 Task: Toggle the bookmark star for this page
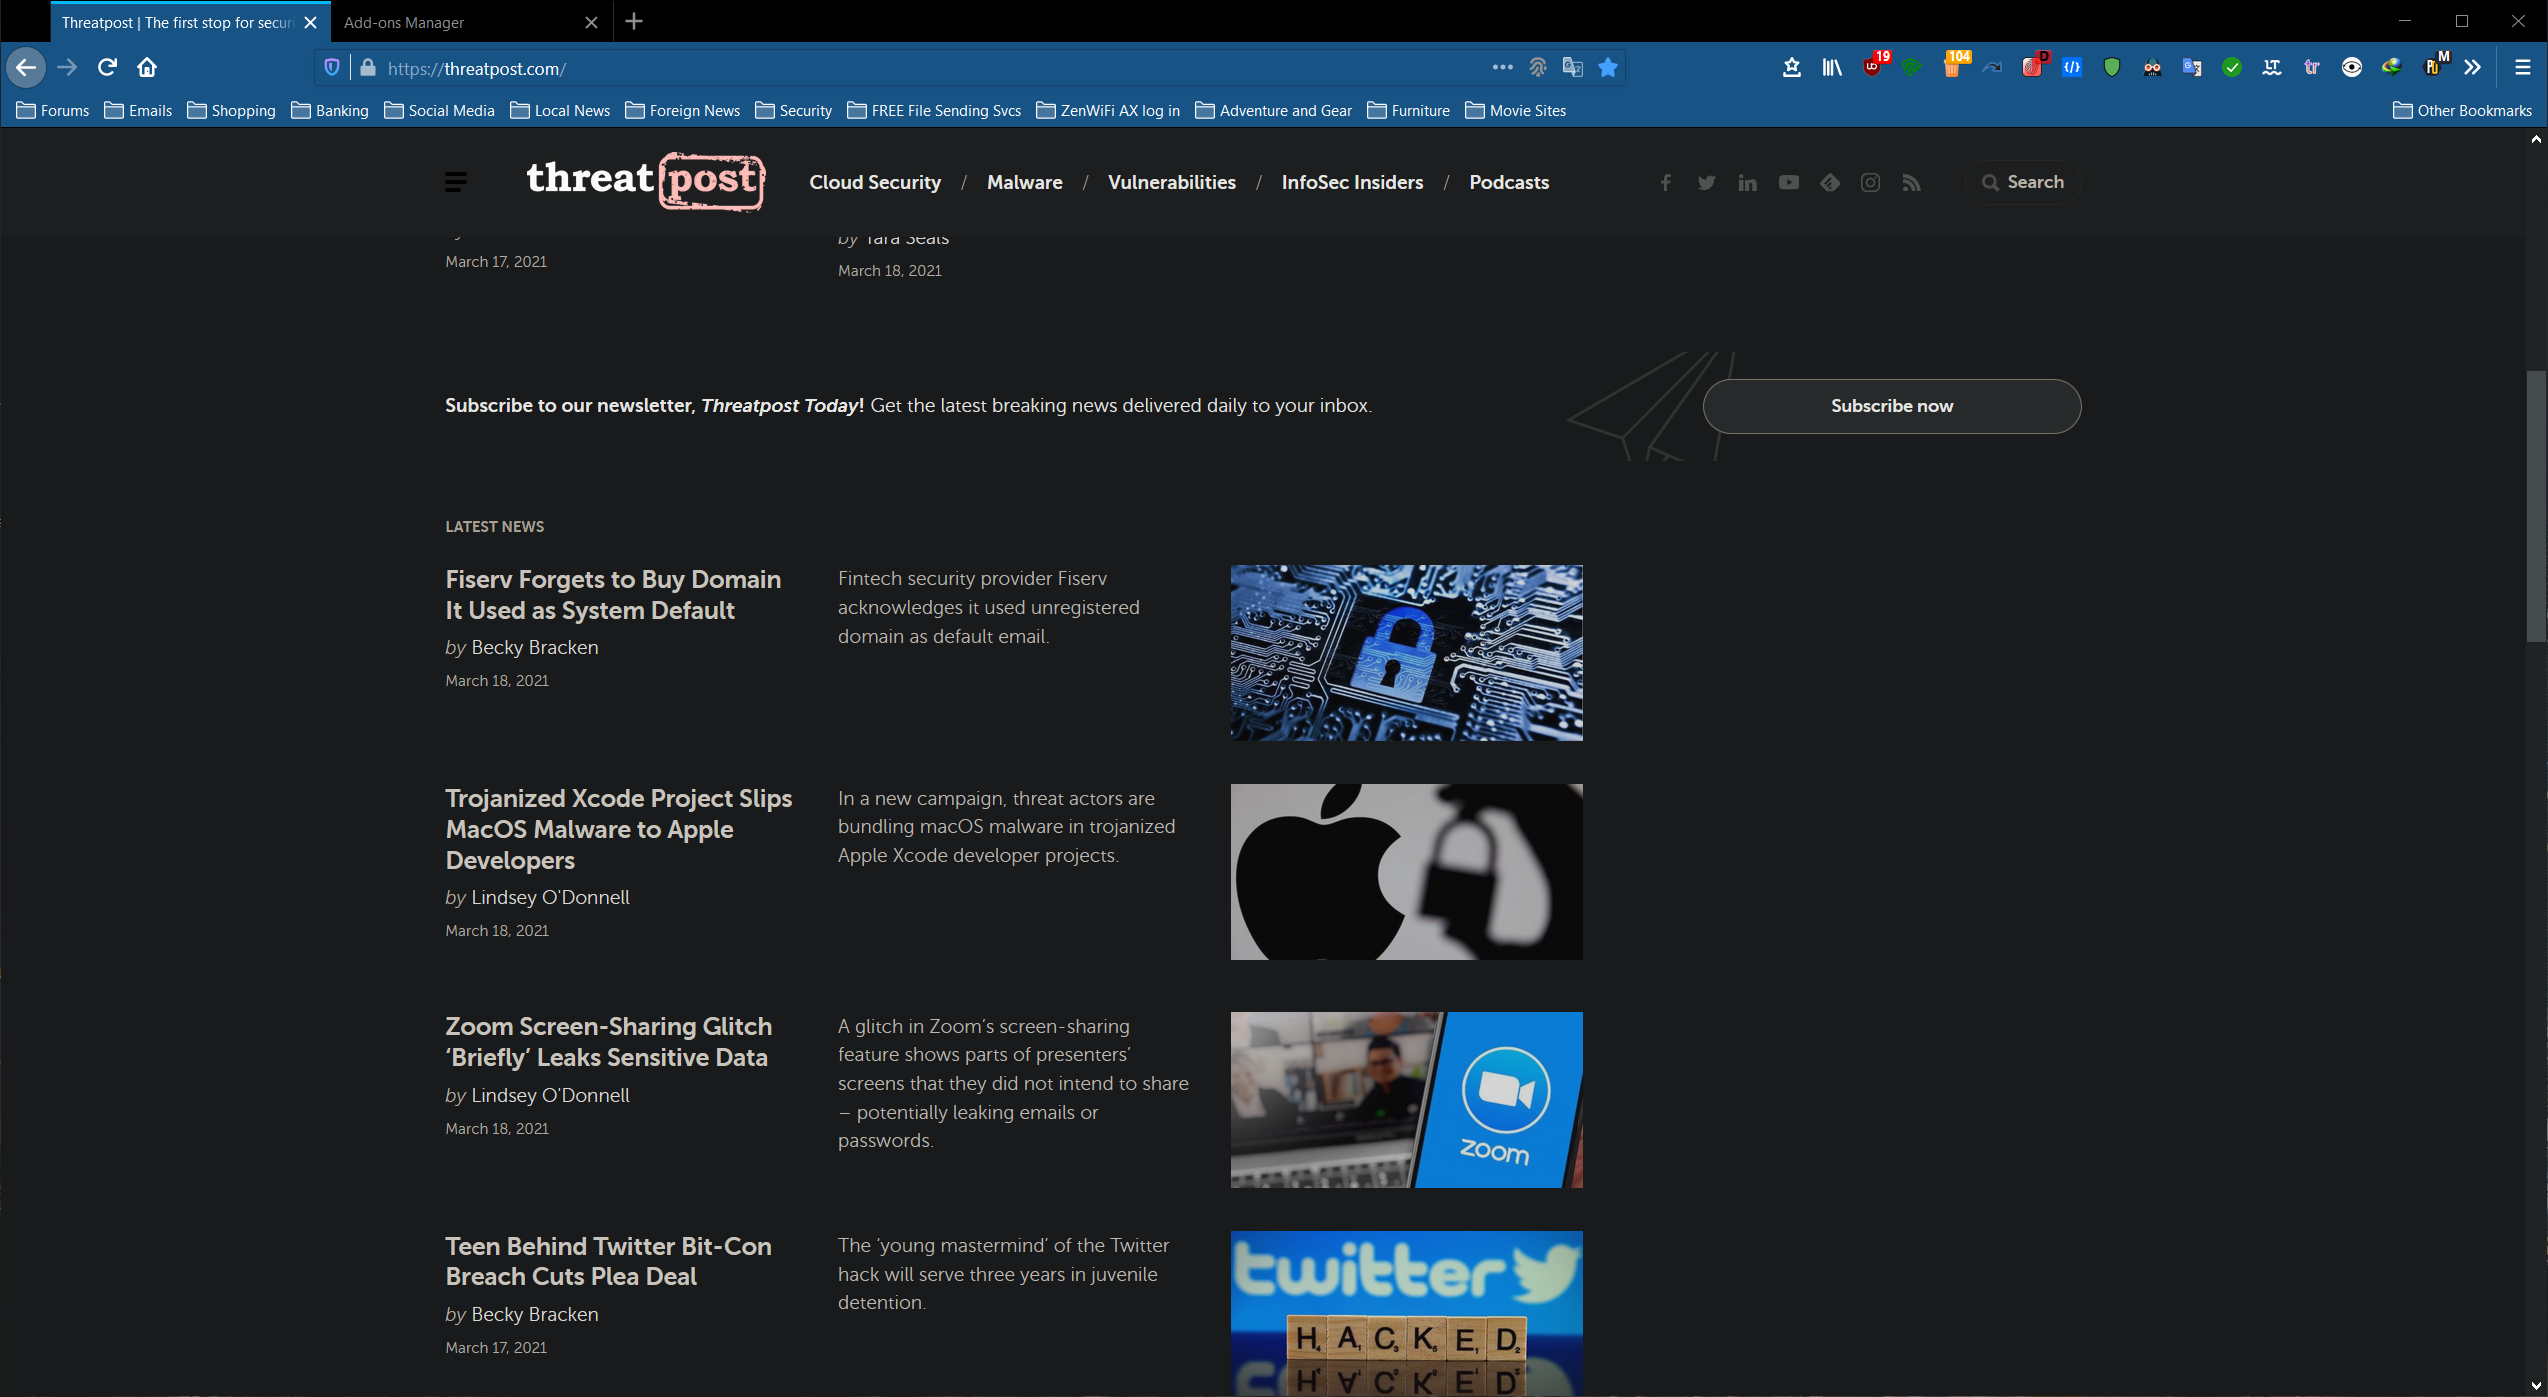point(1608,68)
